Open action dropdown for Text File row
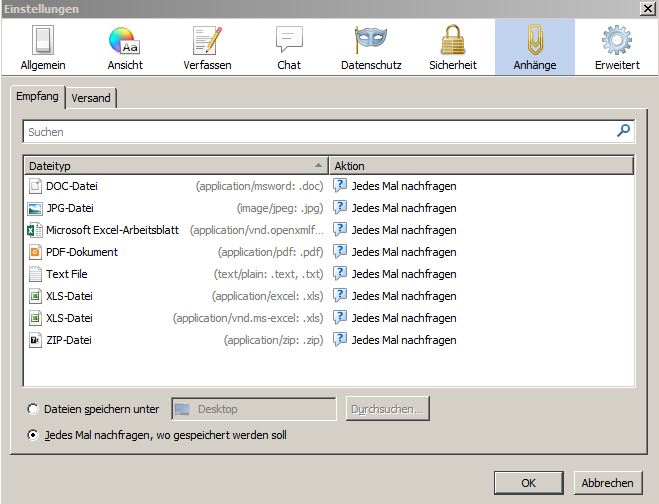Screen dimensions: 659x504 coord(481,274)
